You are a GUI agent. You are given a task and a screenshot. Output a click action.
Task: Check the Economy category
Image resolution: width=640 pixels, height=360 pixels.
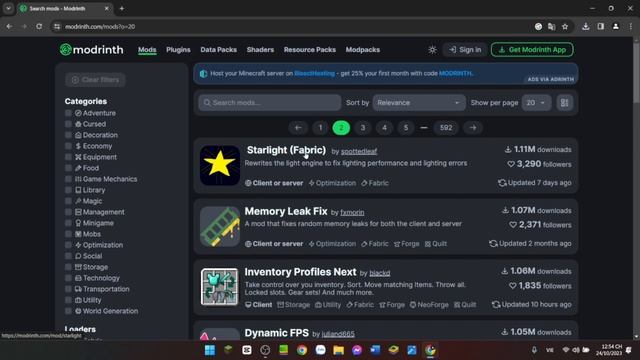pyautogui.click(x=68, y=146)
